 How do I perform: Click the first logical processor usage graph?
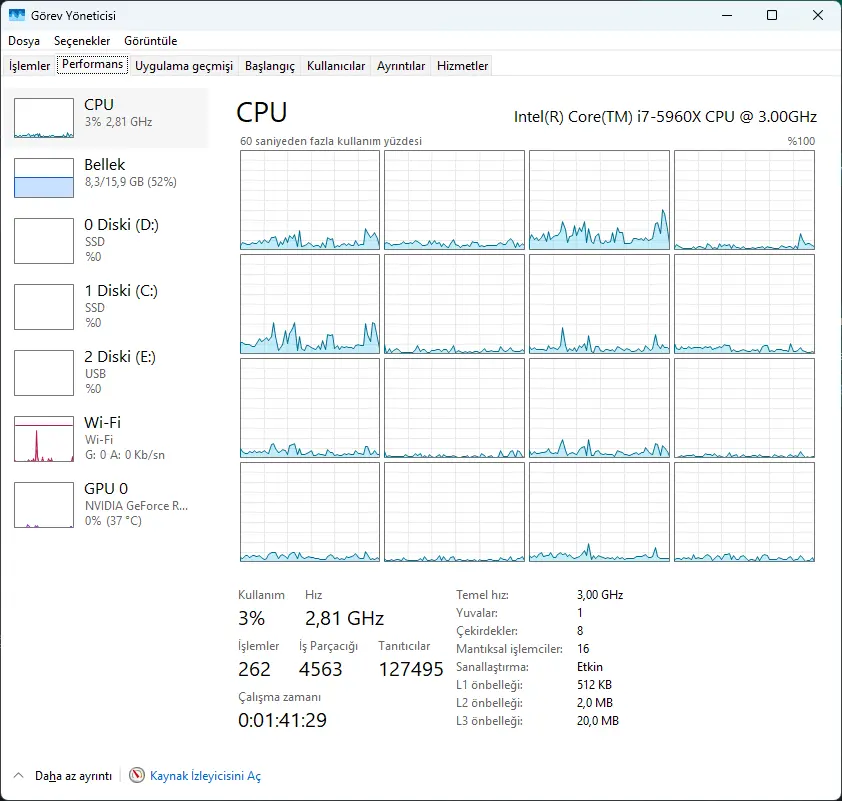(x=310, y=200)
